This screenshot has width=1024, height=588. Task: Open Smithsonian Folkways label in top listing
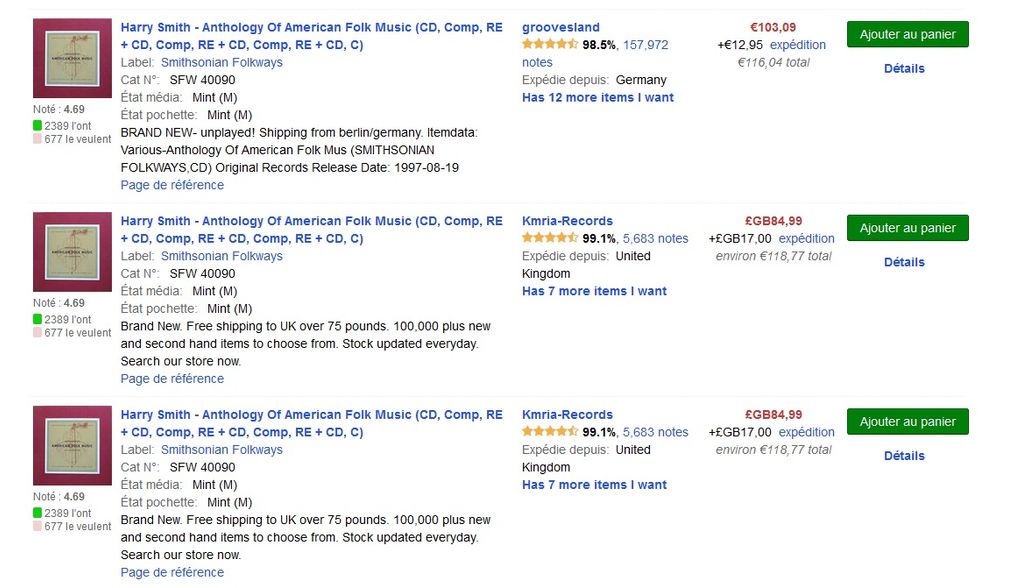point(221,63)
